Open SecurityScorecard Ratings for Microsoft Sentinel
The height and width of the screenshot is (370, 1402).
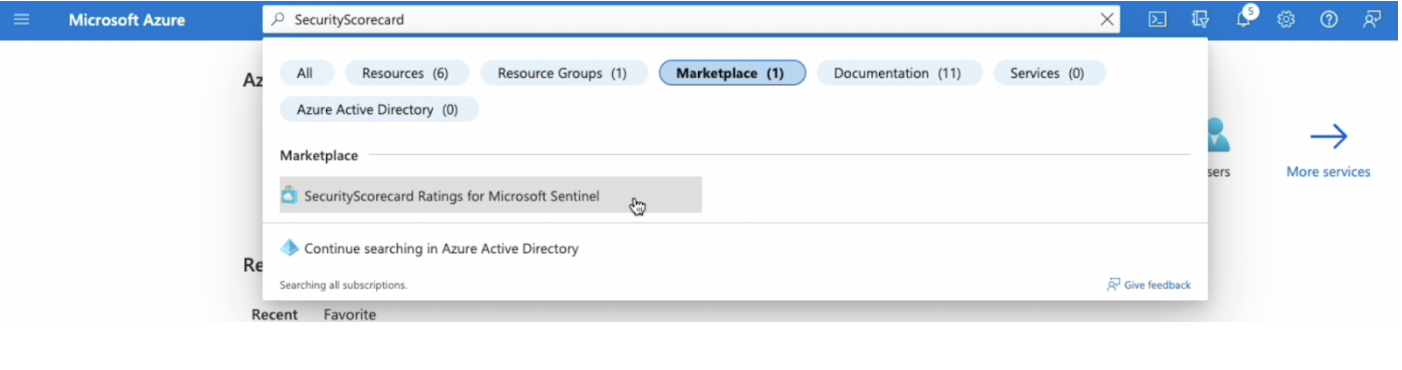[x=491, y=195]
